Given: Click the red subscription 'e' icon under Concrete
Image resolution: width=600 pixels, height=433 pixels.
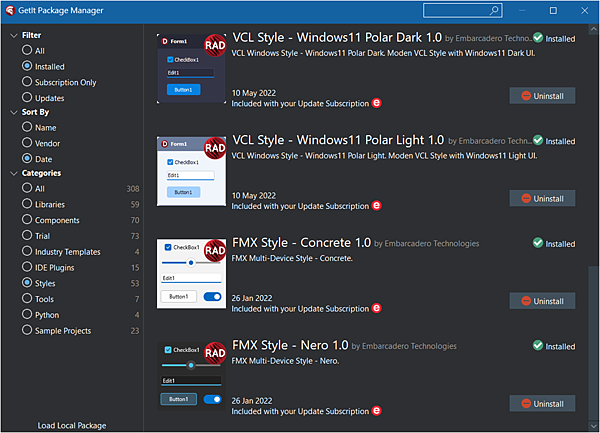Looking at the screenshot, I should [377, 308].
